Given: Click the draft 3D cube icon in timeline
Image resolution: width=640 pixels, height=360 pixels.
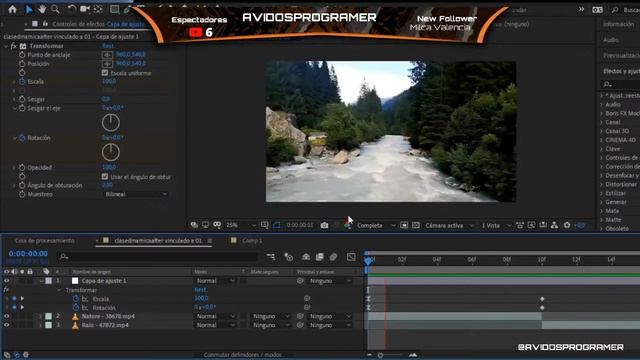Looking at the screenshot, I should click(x=289, y=257).
